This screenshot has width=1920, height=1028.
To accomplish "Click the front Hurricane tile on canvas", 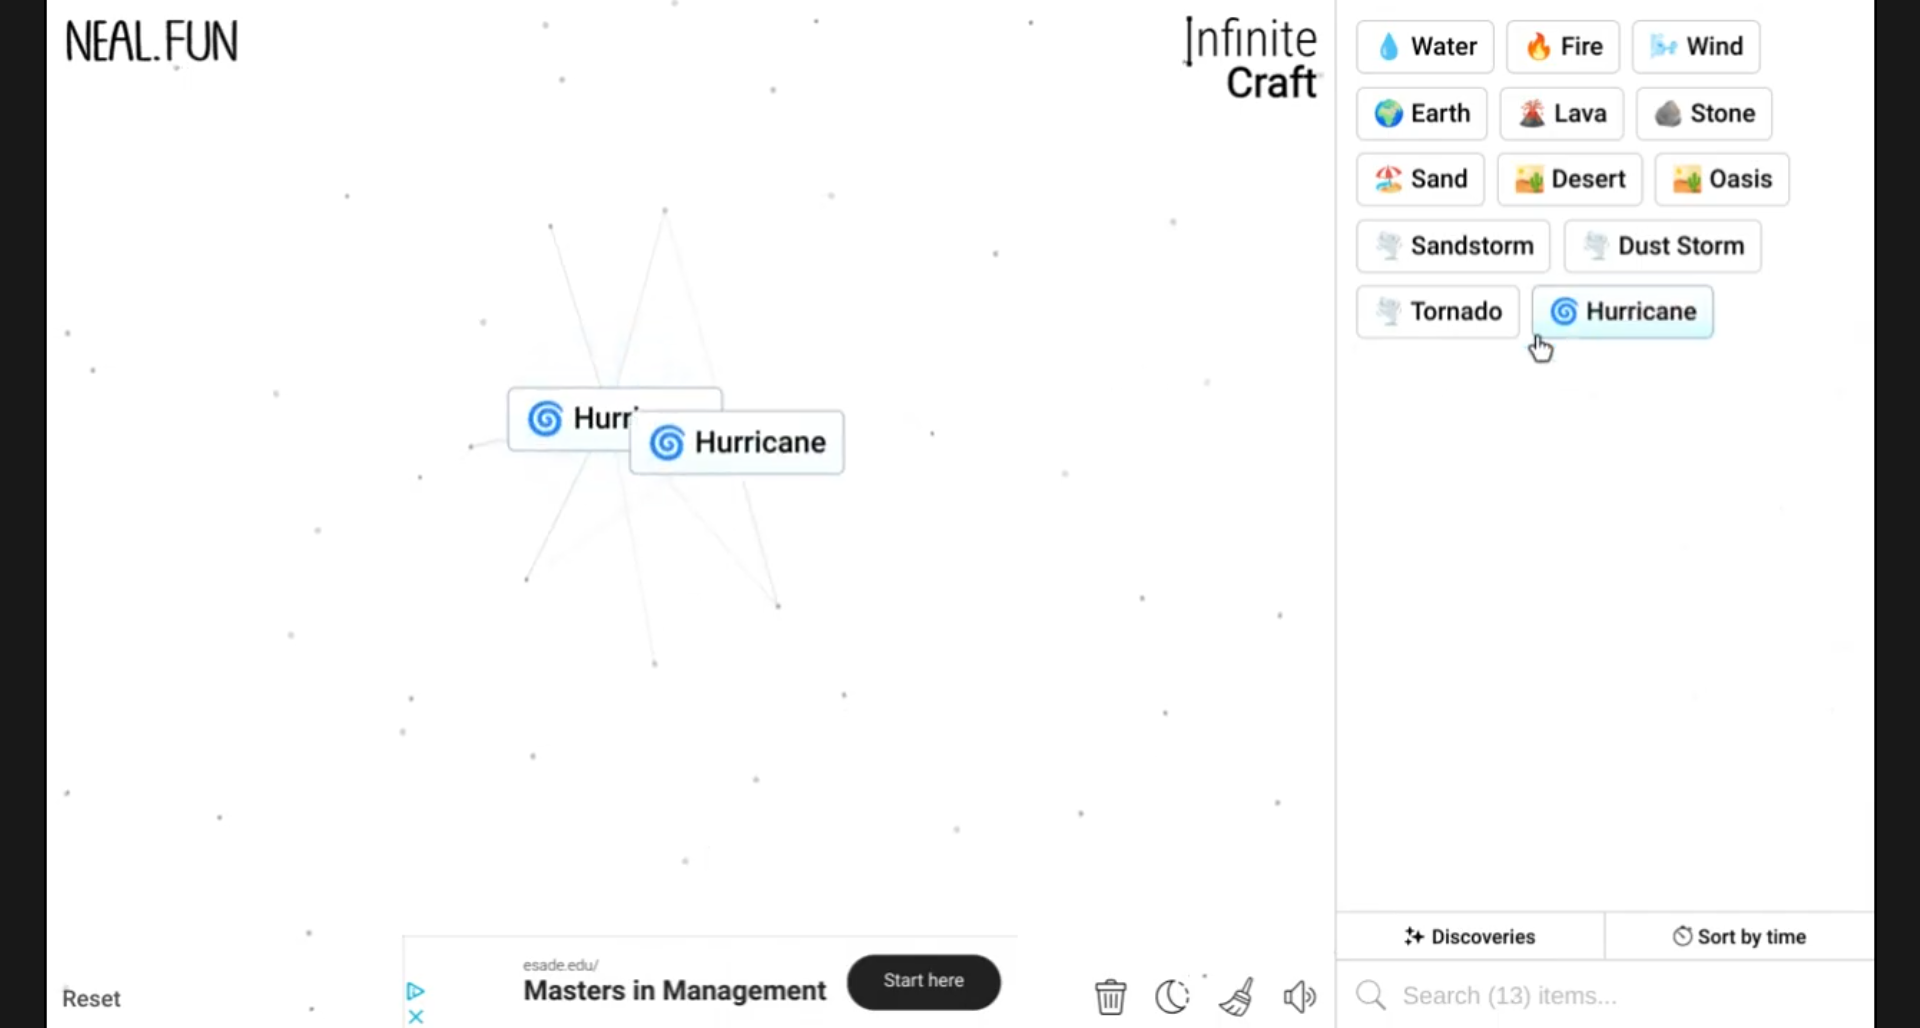I will pyautogui.click(x=737, y=442).
